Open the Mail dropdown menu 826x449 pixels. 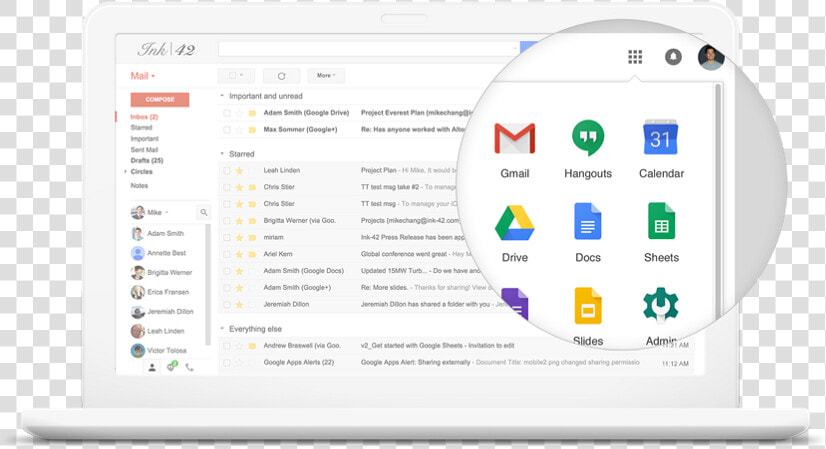coord(142,76)
